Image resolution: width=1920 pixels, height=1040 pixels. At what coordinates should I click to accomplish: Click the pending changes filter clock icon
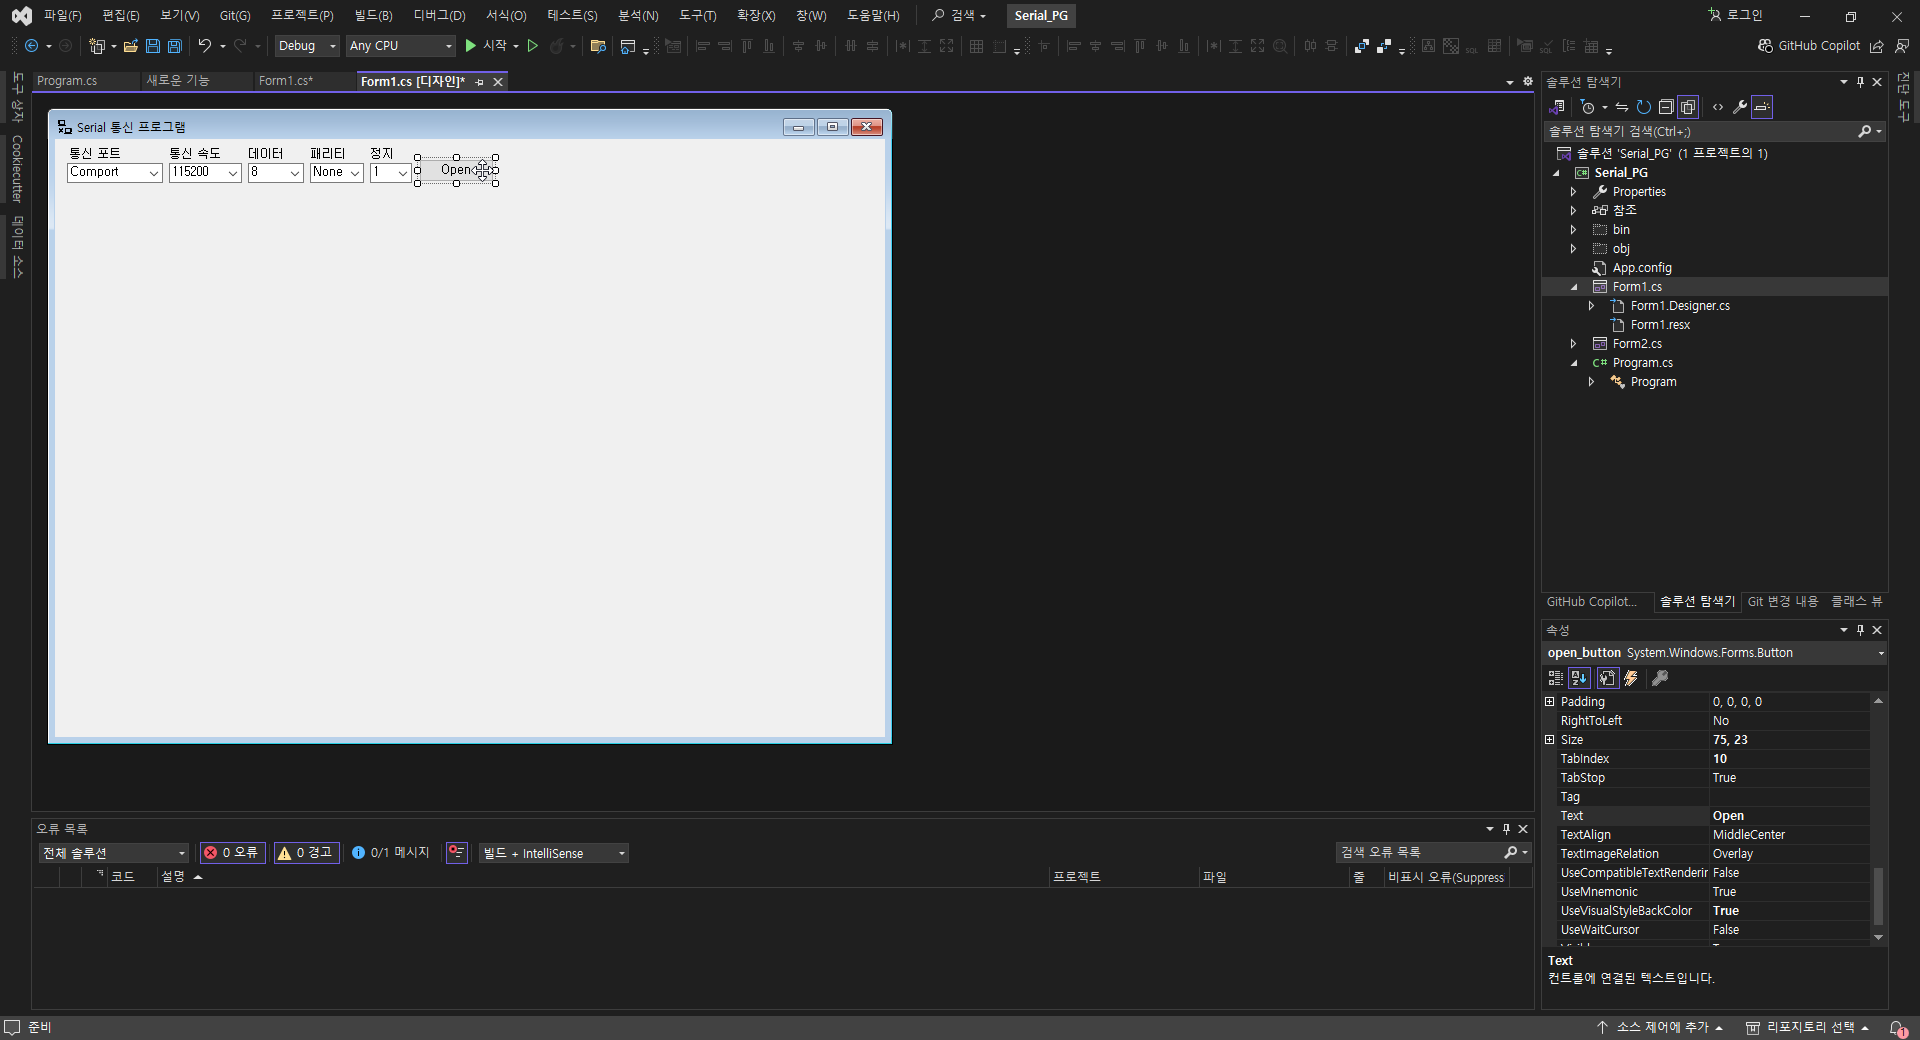tap(1587, 107)
